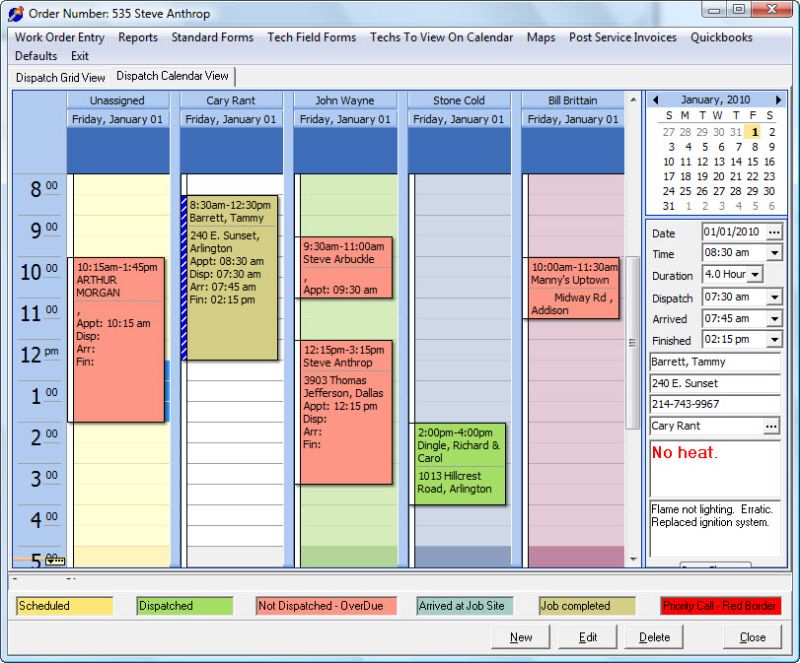Click the right arrow to show February 2010

coord(779,100)
